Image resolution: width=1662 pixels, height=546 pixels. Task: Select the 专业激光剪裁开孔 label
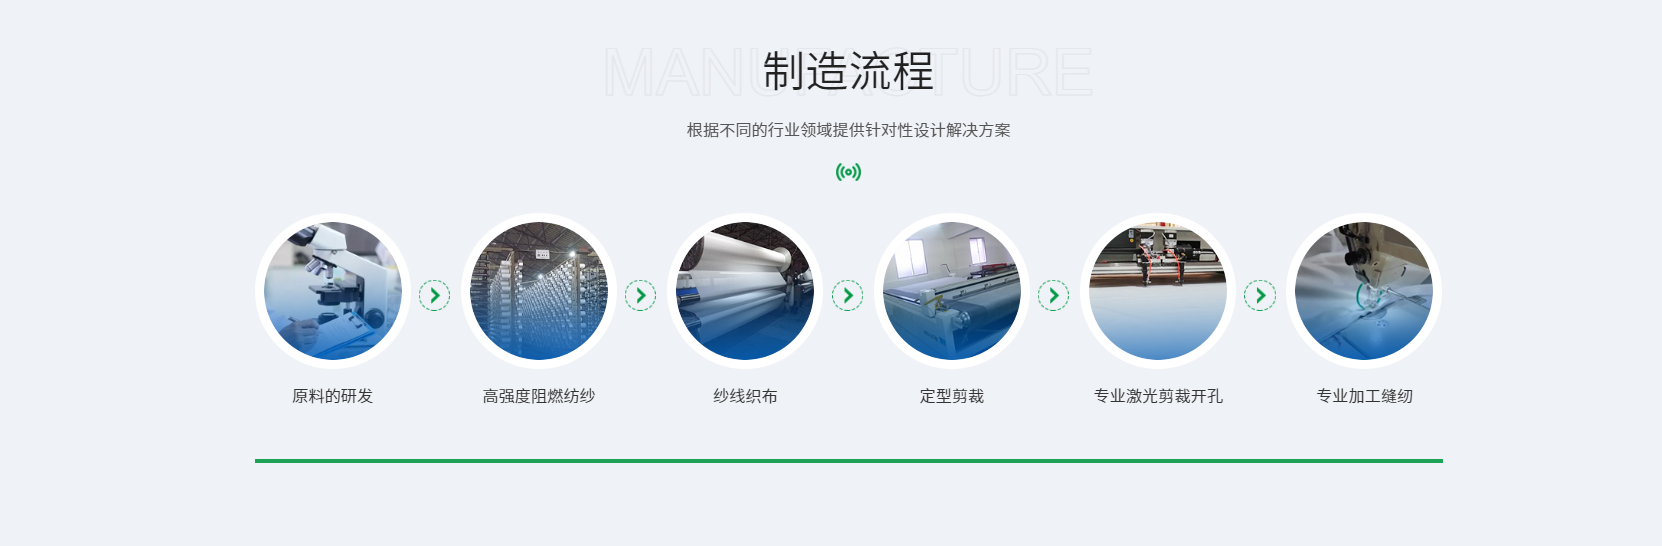tap(1158, 396)
